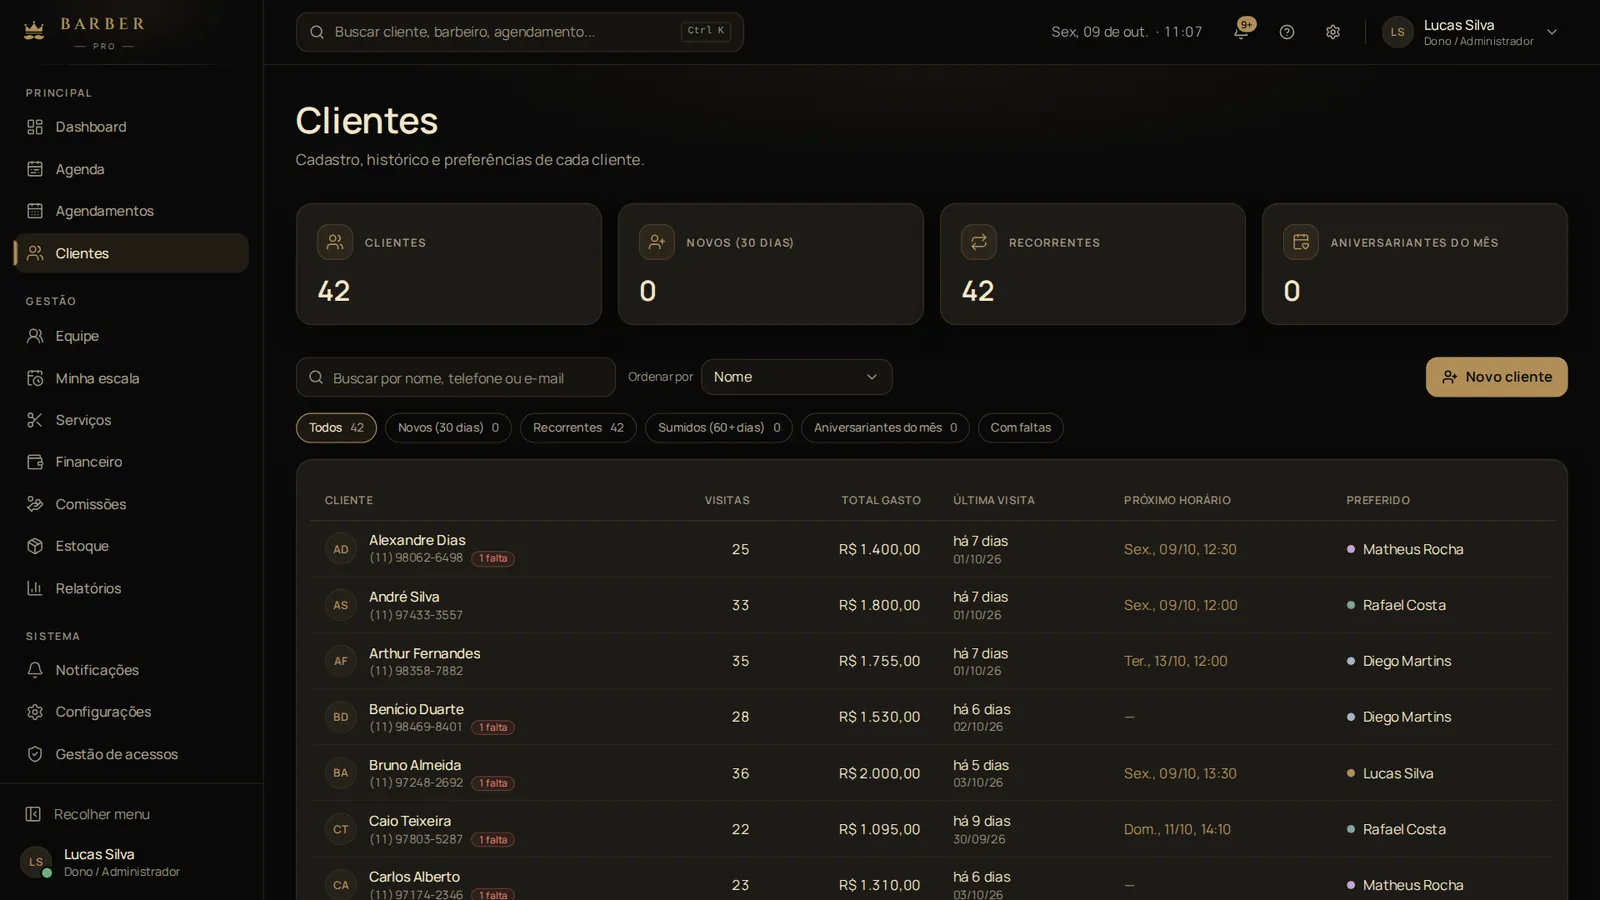Click Bruno Almeida's BA avatar
This screenshot has height=900, width=1600.
click(x=341, y=773)
